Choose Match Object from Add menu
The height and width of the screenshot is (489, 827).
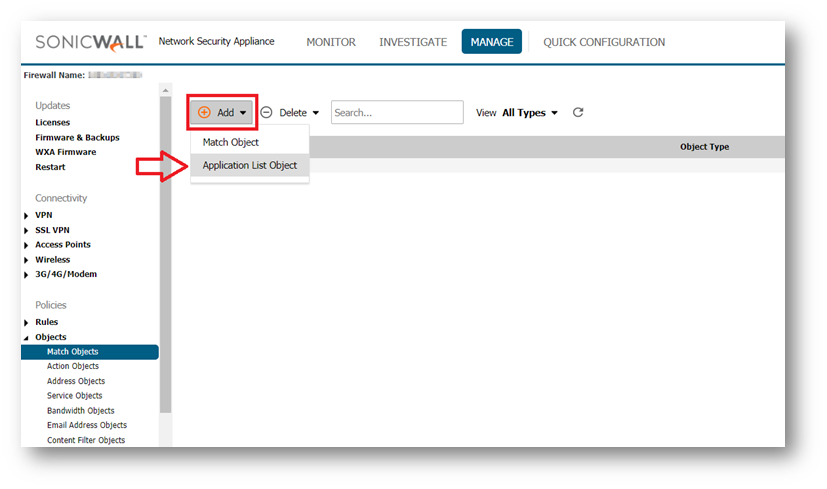[x=230, y=143]
